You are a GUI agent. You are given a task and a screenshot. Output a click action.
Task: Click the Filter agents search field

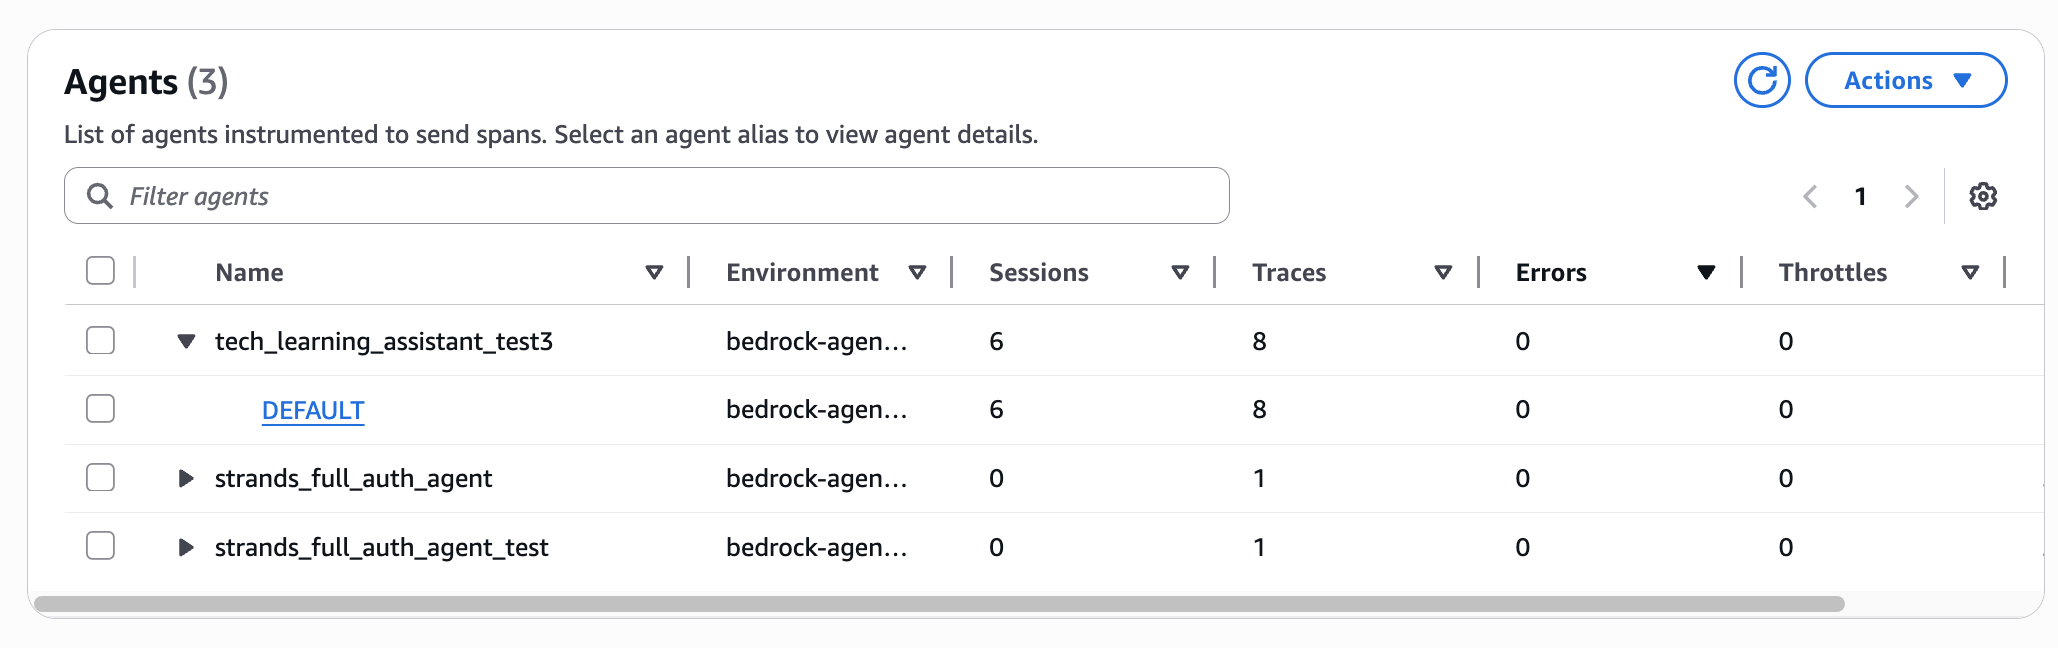[647, 196]
